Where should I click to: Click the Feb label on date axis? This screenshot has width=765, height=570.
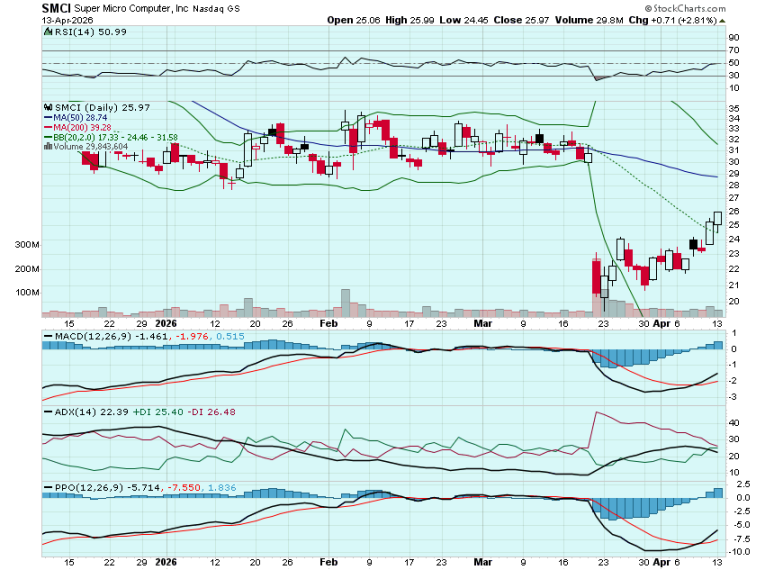tap(329, 325)
